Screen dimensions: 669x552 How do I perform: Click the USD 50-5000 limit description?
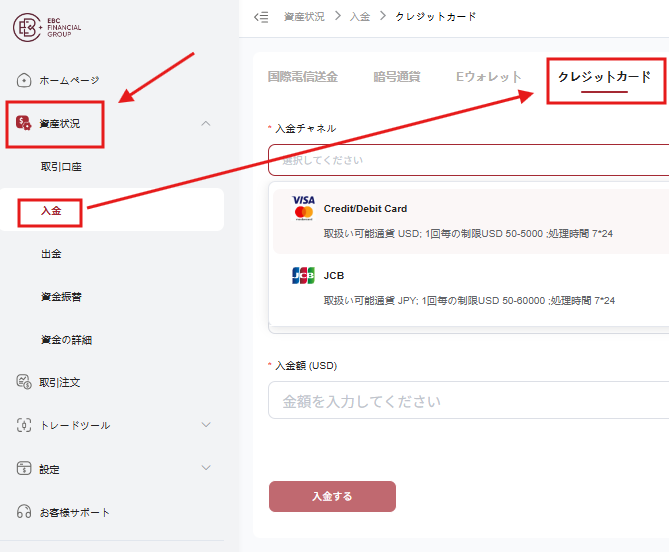pos(468,234)
